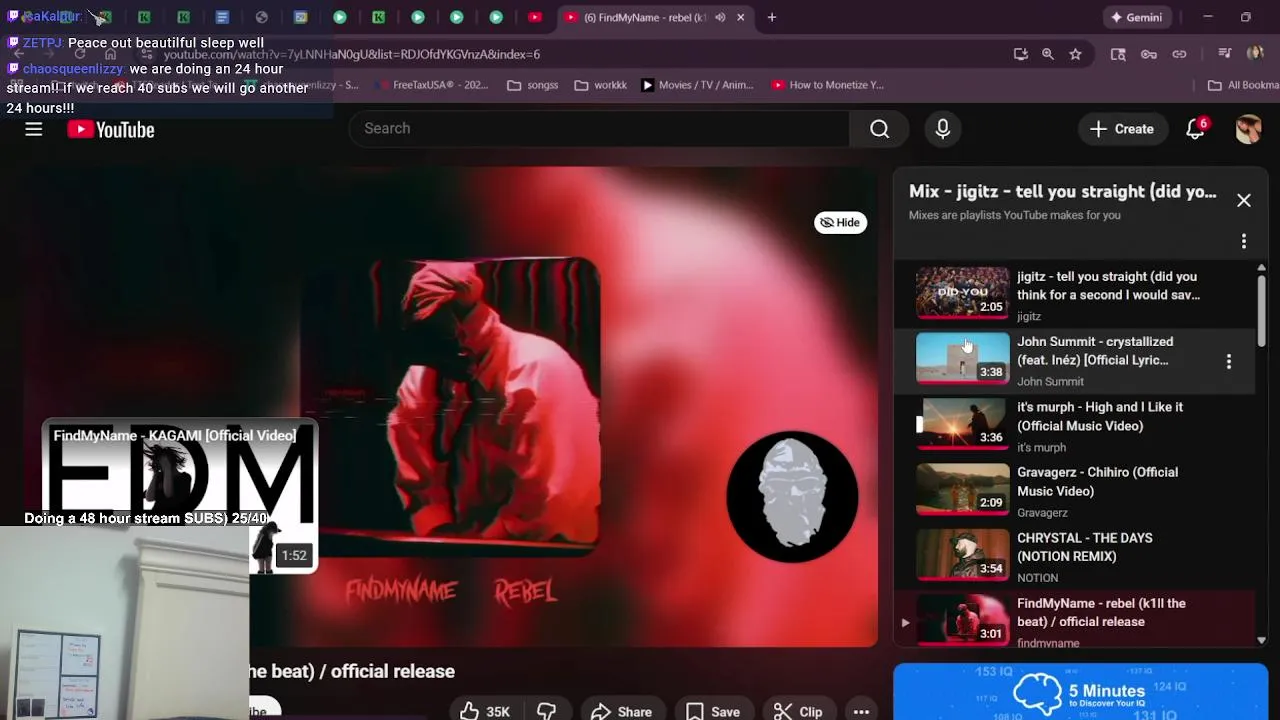Open the YouTube hamburger guide menu
The width and height of the screenshot is (1280, 720).
tap(34, 129)
